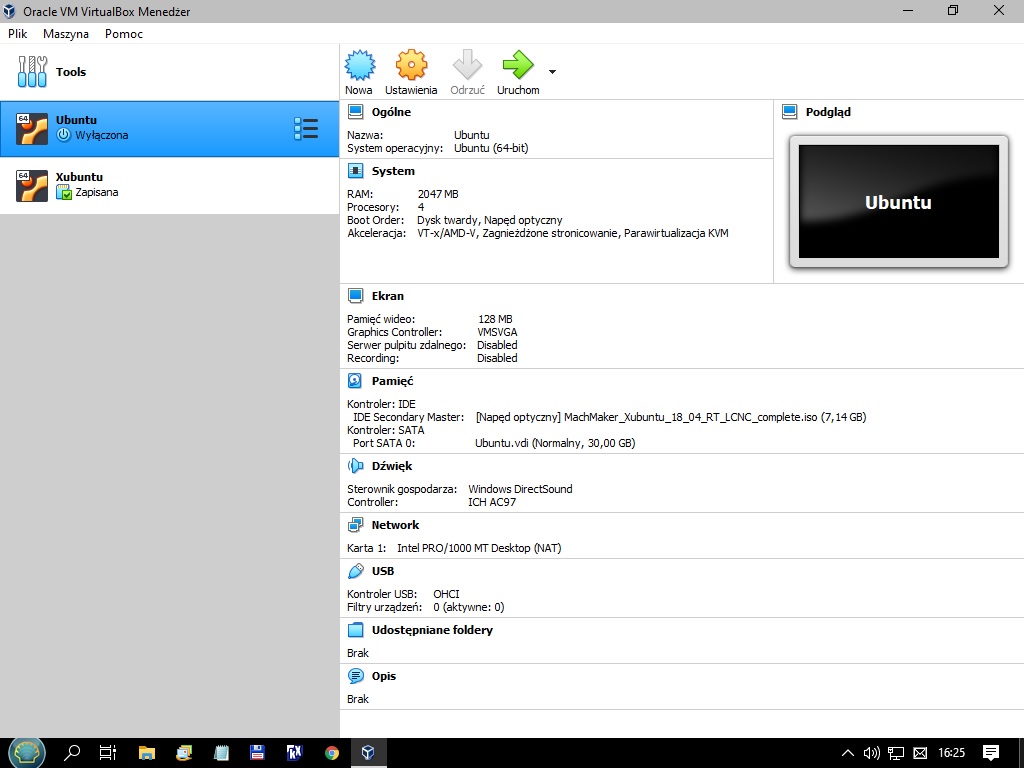
Task: Click the USB section icon
Action: (355, 571)
